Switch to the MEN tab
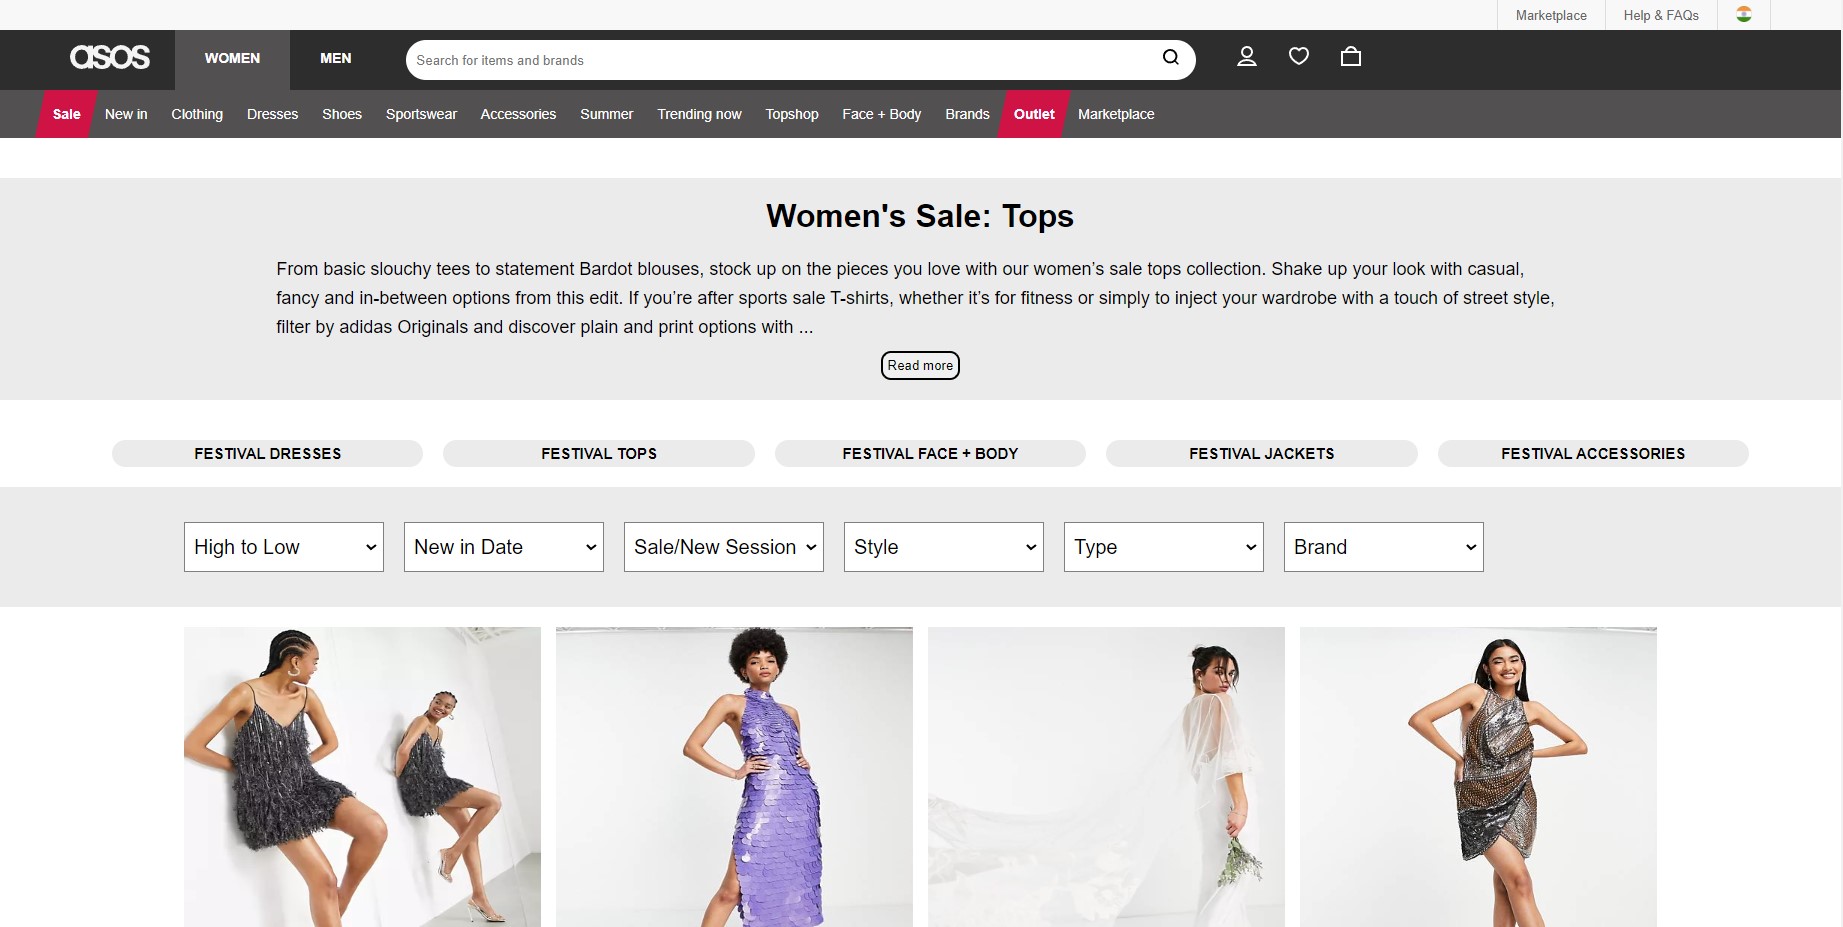This screenshot has height=927, width=1843. [x=335, y=59]
